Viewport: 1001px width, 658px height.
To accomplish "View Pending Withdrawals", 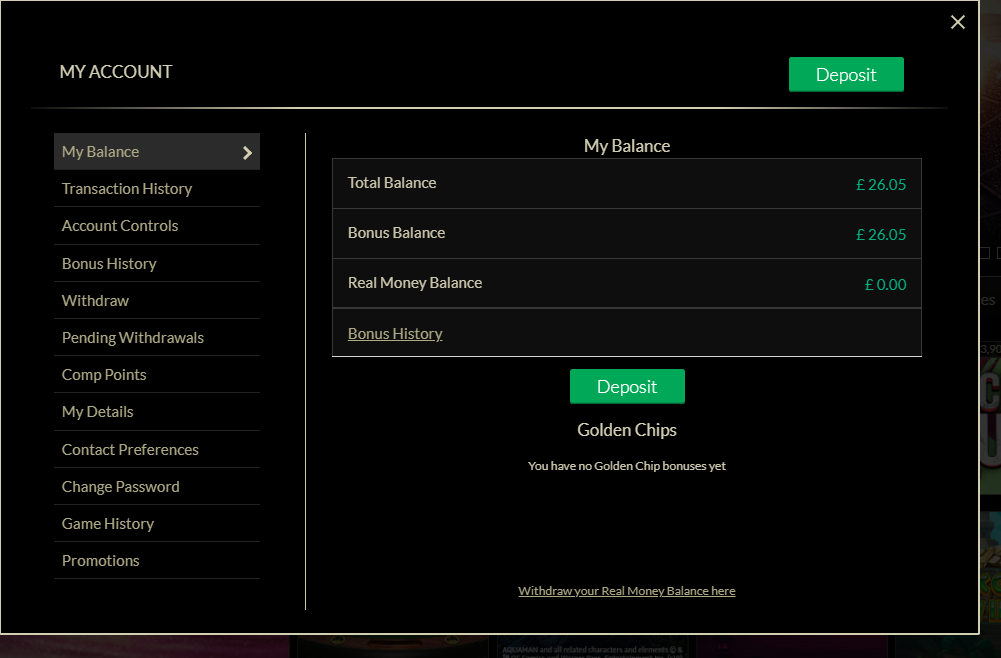I will 133,338.
